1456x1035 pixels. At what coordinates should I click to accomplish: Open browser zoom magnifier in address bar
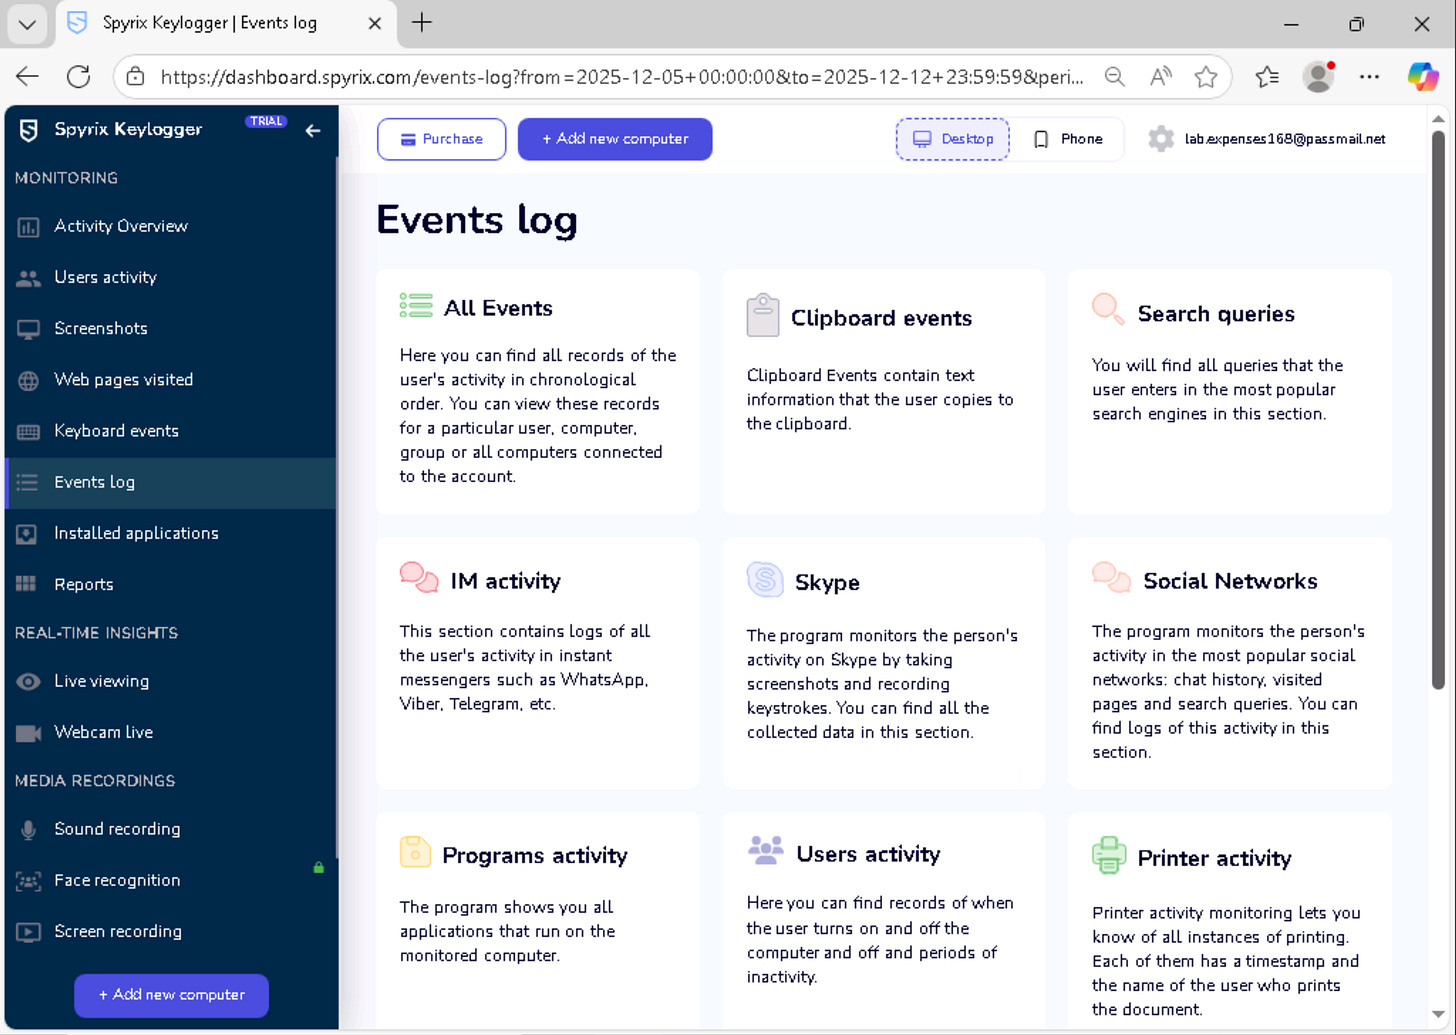coord(1115,77)
